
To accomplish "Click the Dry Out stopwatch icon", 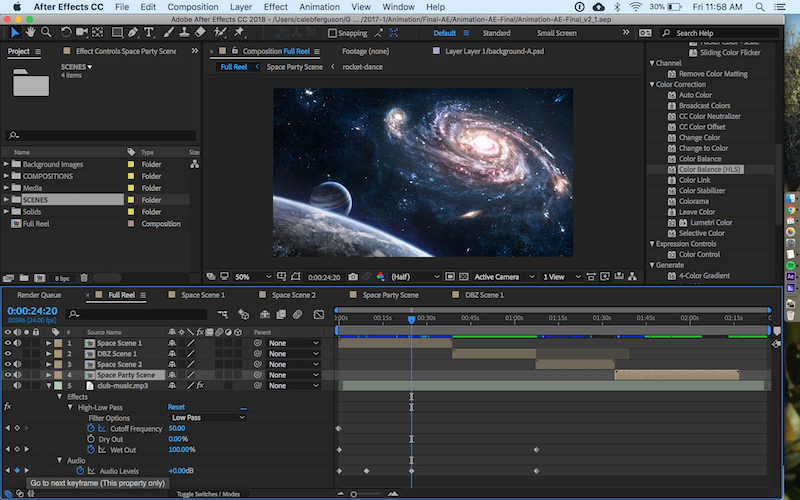I will click(91, 439).
